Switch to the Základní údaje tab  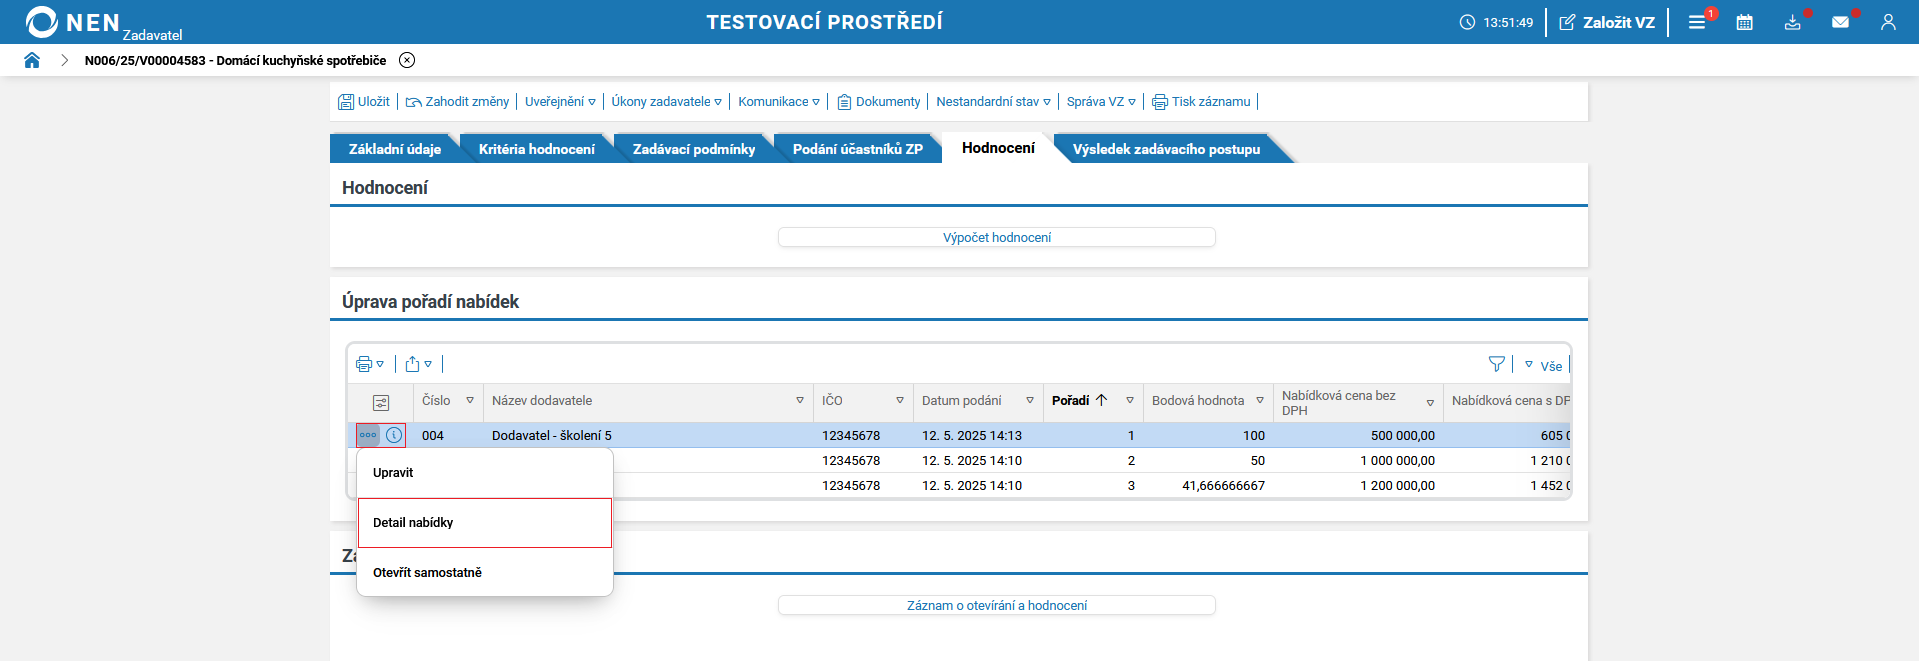394,149
